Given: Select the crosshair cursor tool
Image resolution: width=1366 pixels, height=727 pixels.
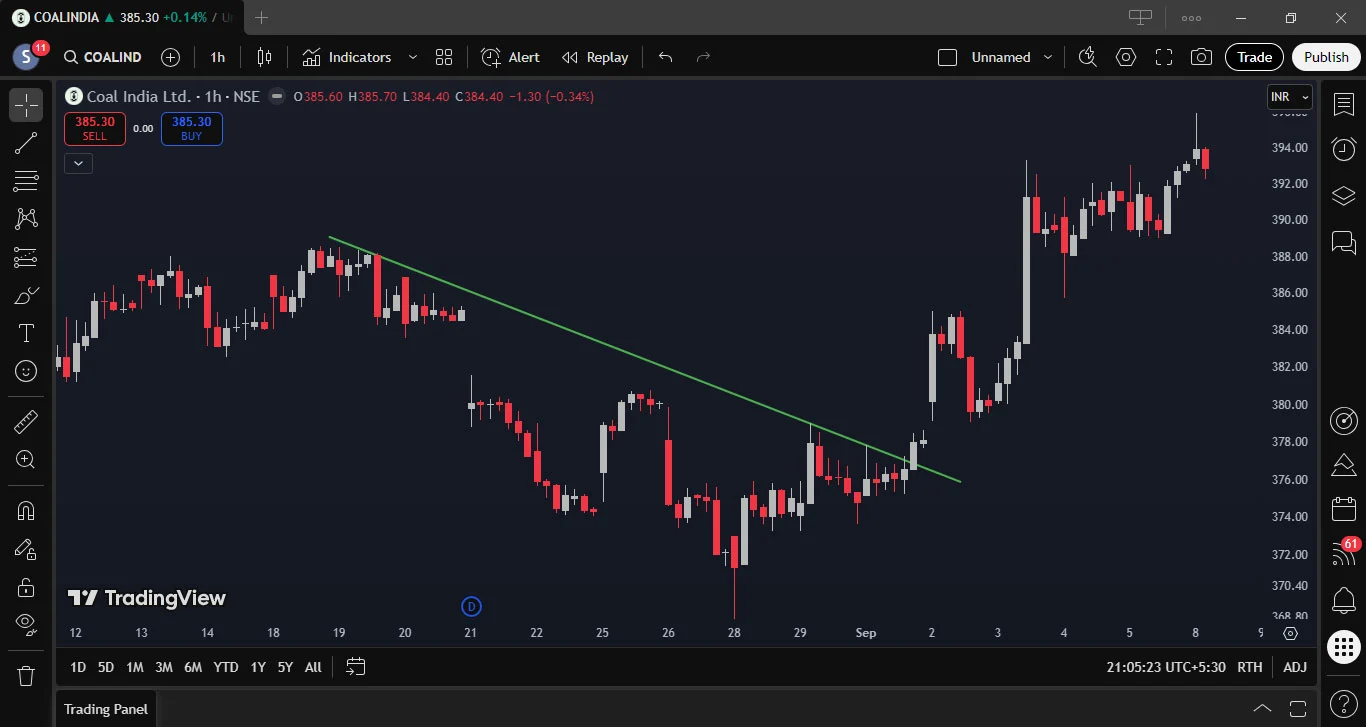Looking at the screenshot, I should point(26,105).
